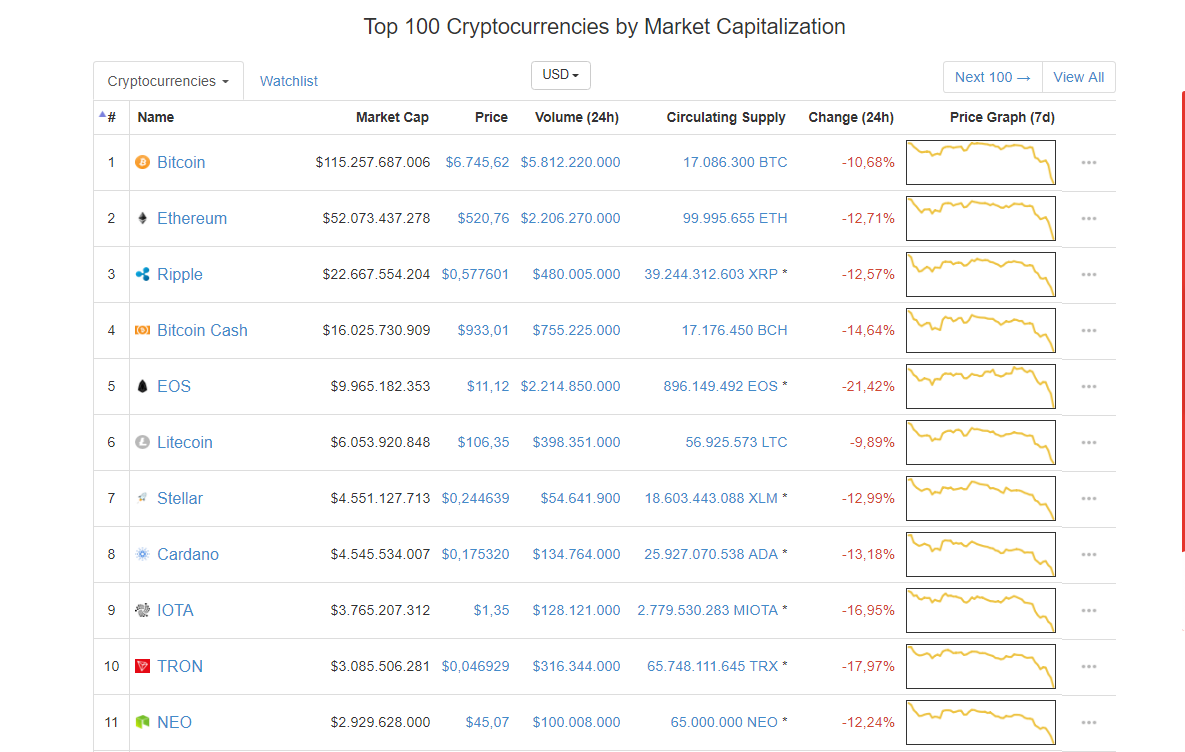Open the three-dot menu for EOS row

[x=1088, y=386]
